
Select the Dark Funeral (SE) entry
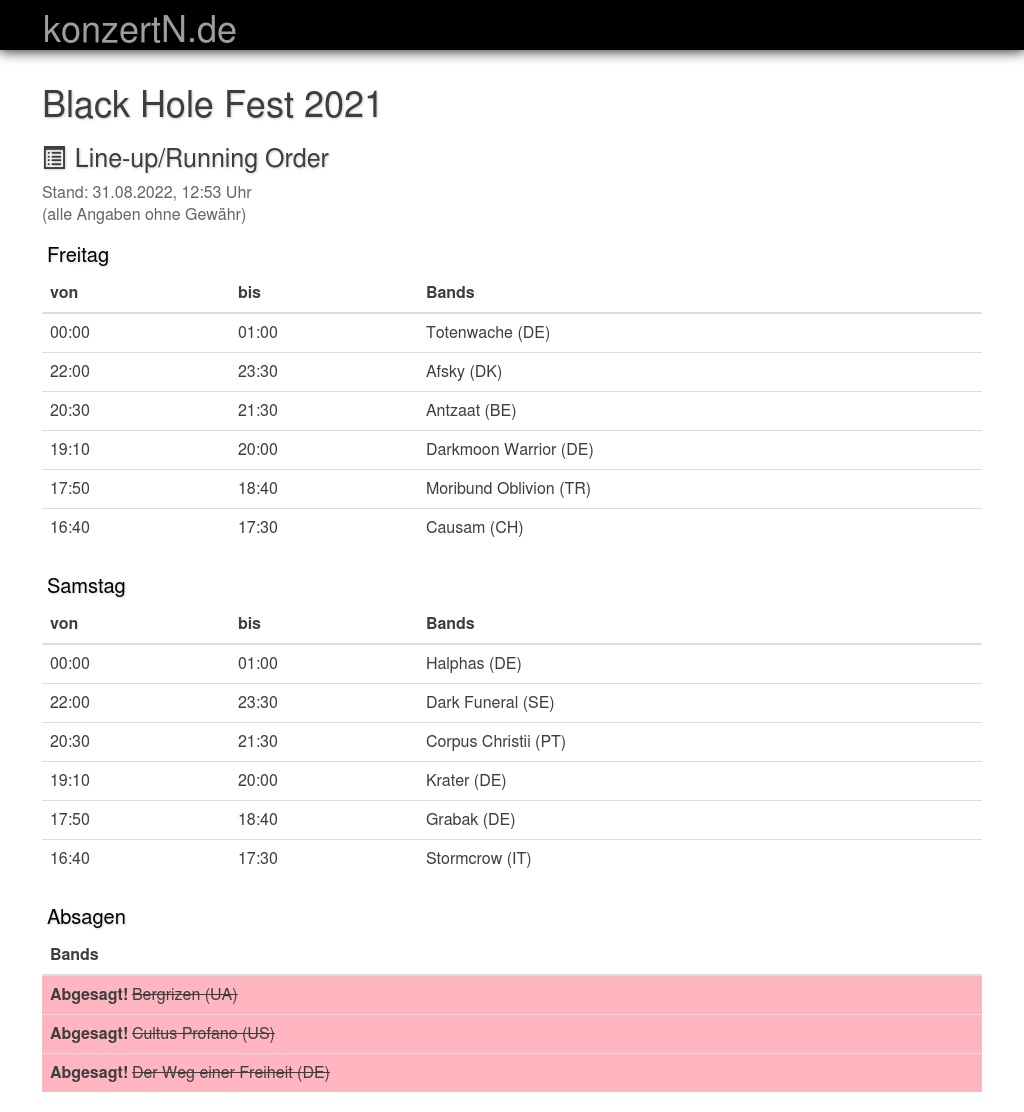pos(489,702)
